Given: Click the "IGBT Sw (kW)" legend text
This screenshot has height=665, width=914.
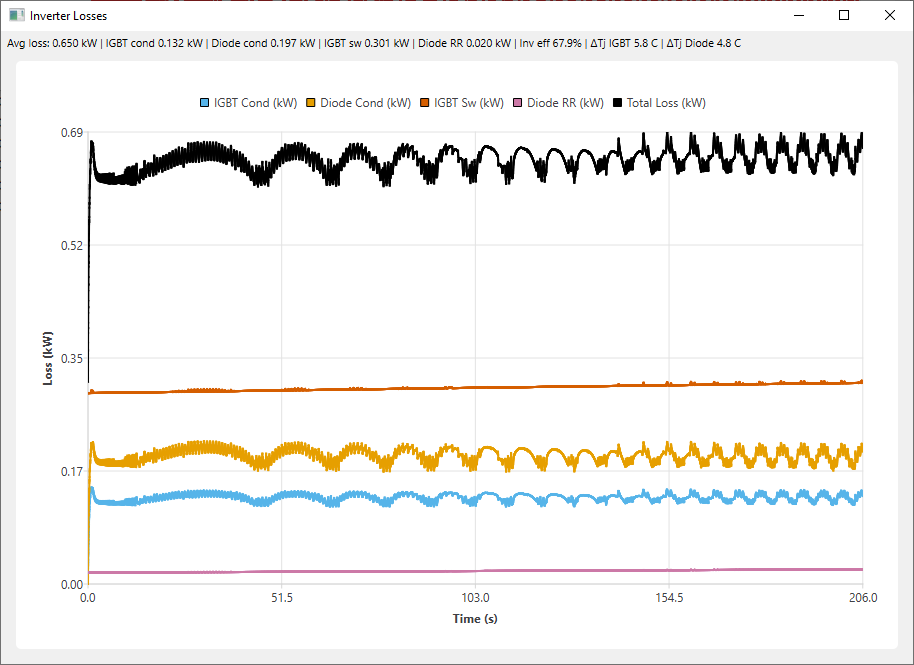Looking at the screenshot, I should (x=469, y=103).
